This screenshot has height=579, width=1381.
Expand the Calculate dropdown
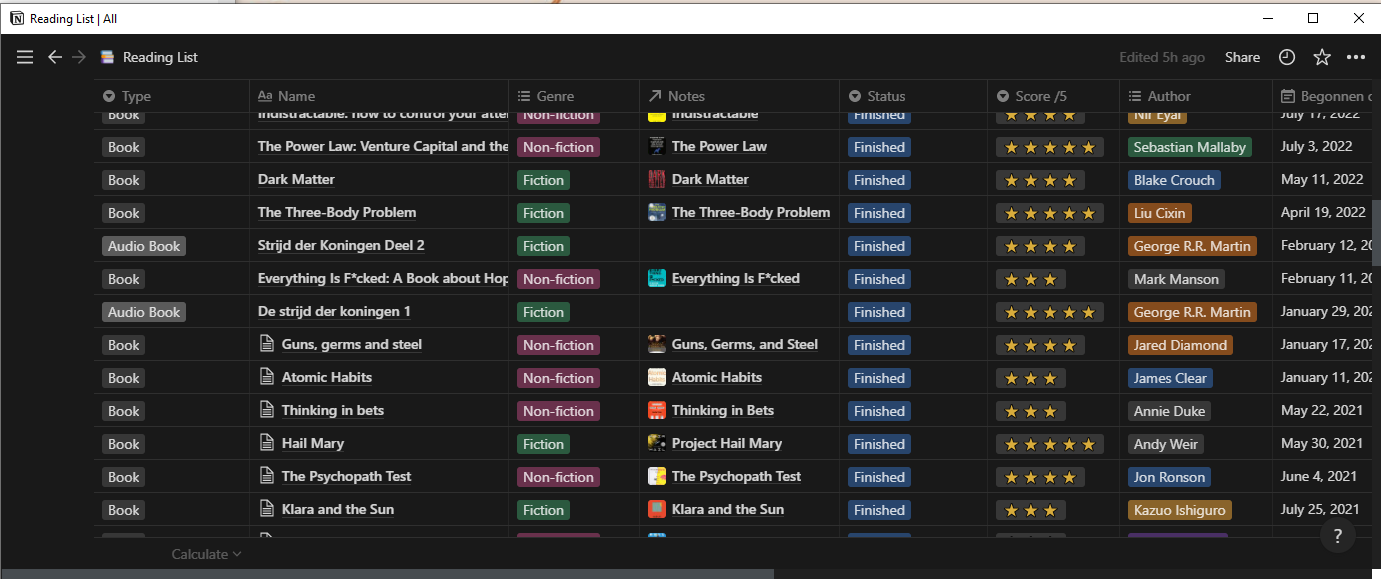[x=206, y=554]
